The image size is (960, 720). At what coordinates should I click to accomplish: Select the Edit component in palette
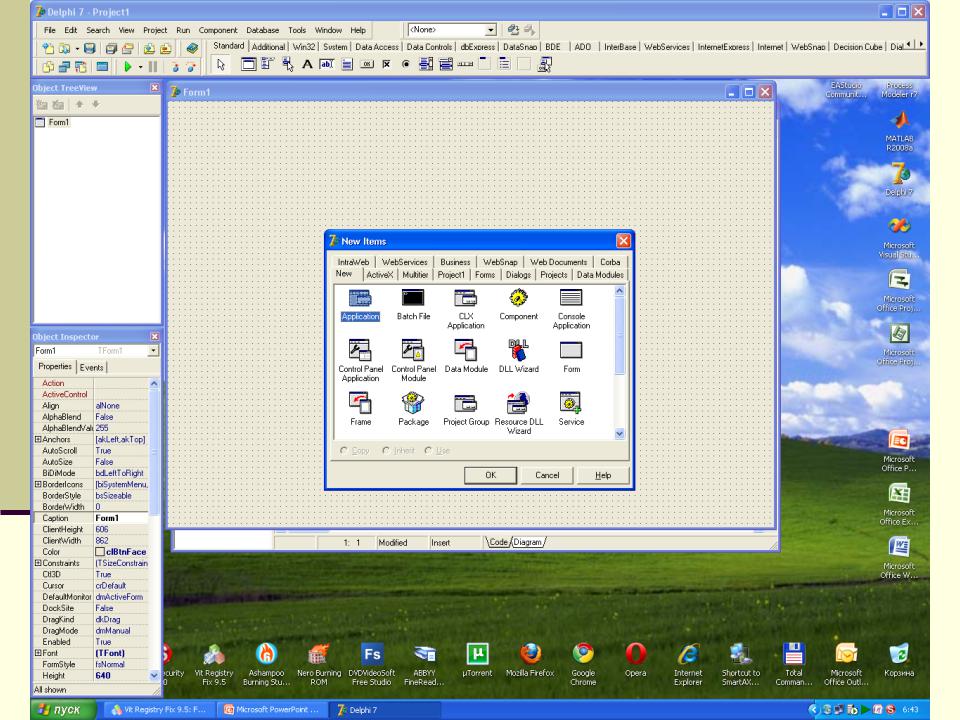click(327, 64)
